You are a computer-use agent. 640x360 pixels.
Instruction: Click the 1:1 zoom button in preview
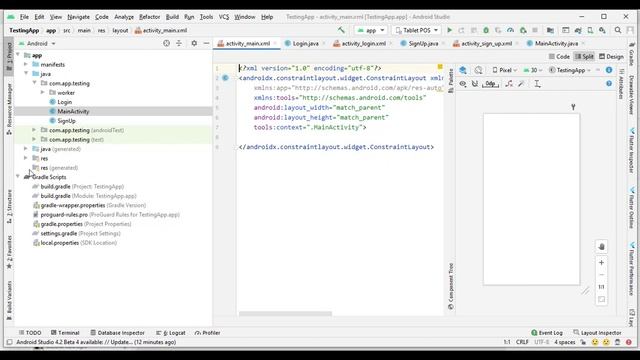(601, 287)
